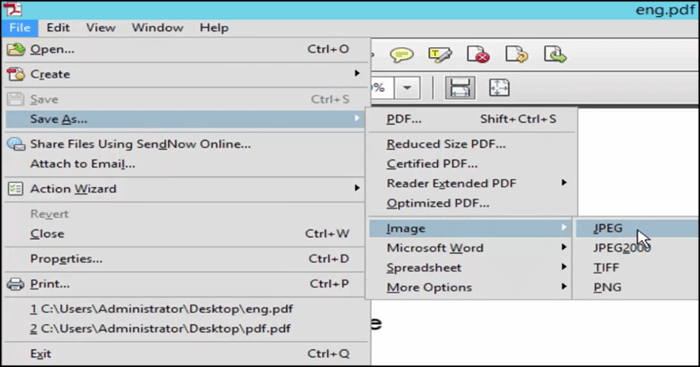Choose TIFF image format

point(637,268)
